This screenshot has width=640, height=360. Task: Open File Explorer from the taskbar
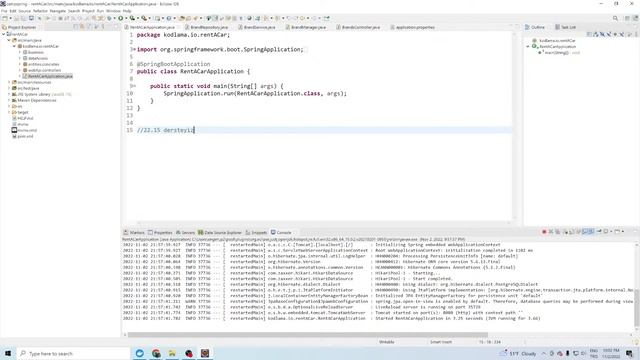click(172, 353)
